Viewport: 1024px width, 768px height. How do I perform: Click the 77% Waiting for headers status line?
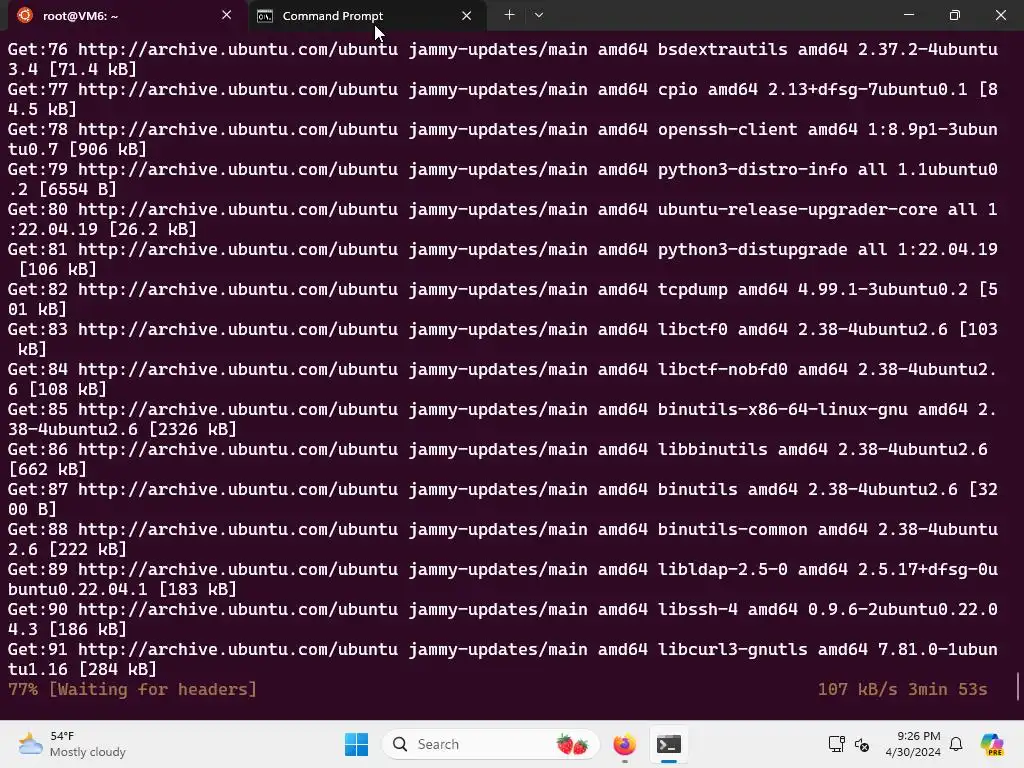point(133,689)
